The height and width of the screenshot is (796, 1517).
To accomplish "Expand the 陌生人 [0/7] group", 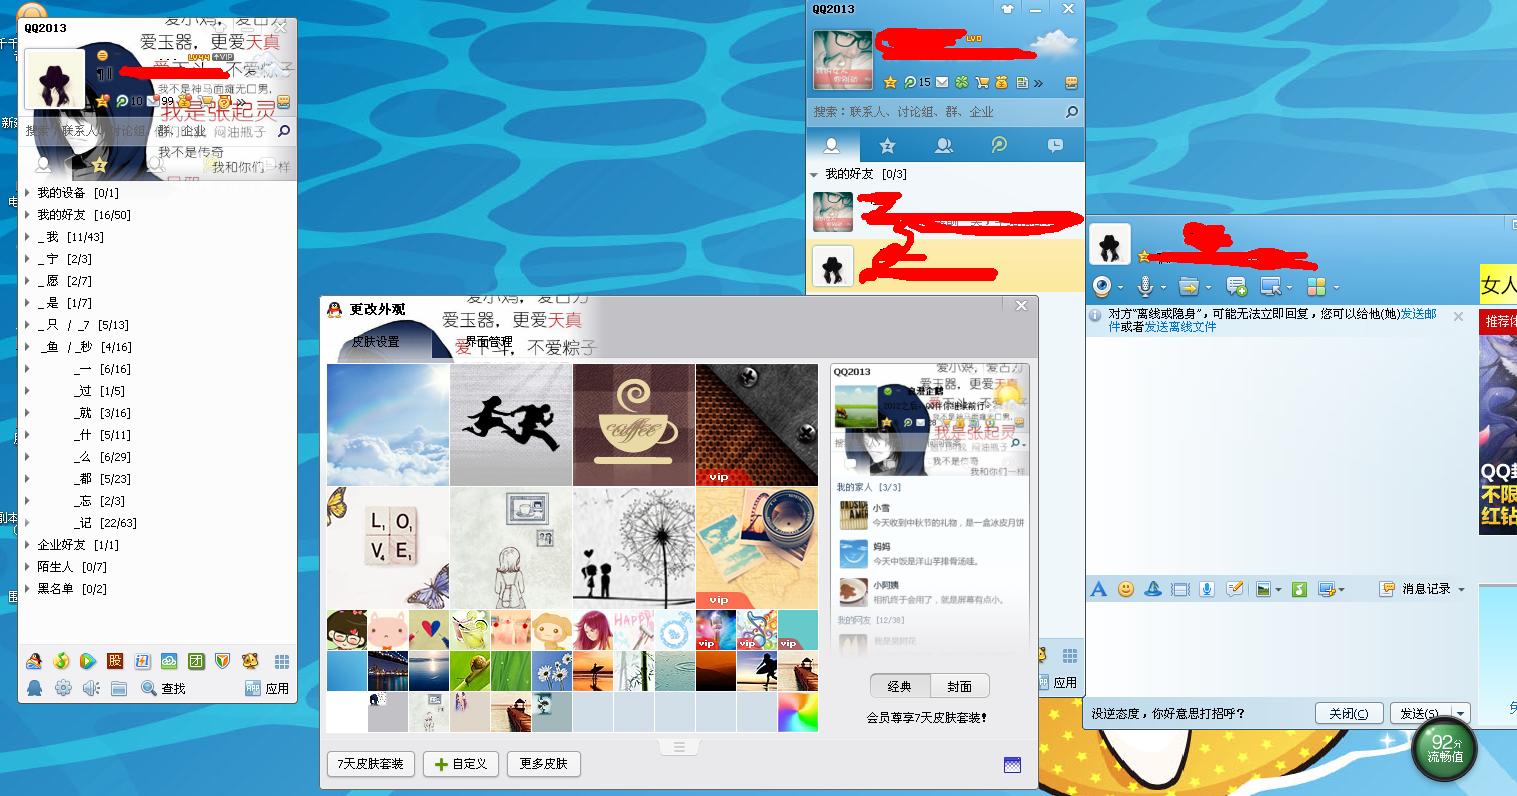I will (27, 567).
